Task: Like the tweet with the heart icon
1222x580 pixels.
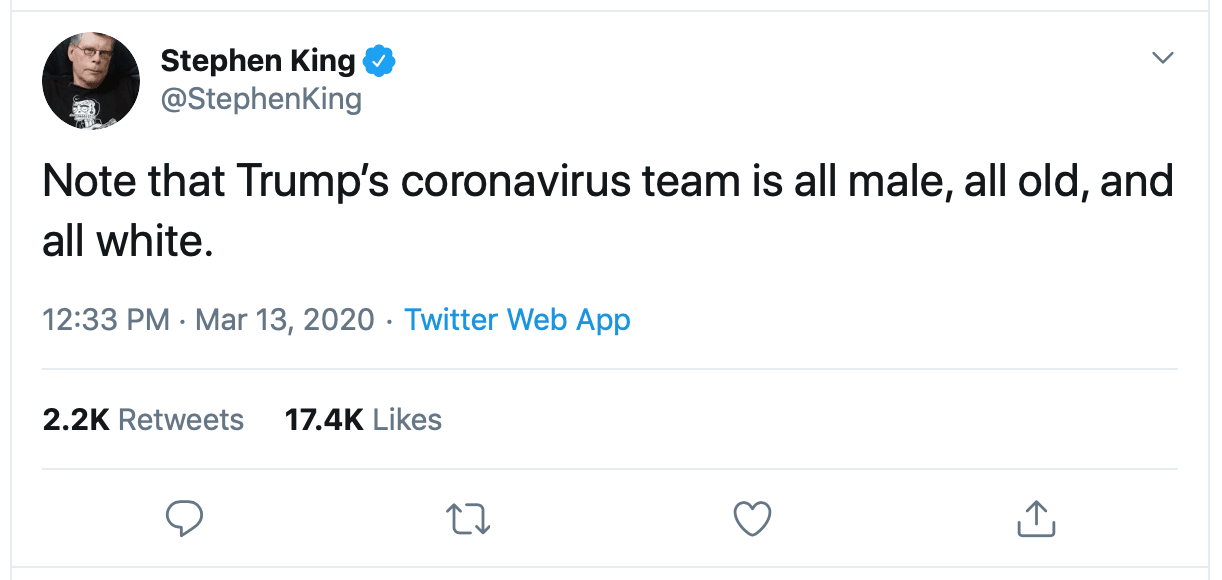Action: coord(752,517)
